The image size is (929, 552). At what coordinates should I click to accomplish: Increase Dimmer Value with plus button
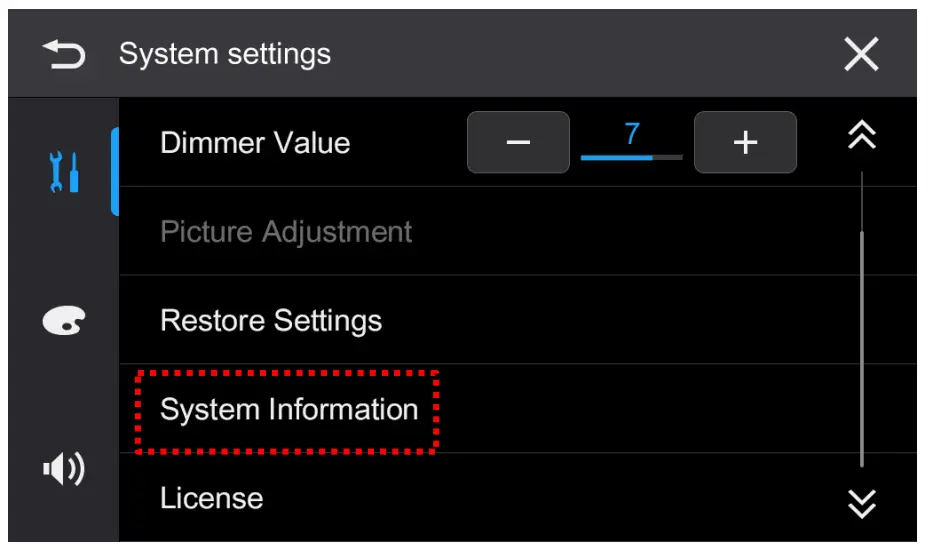point(745,143)
